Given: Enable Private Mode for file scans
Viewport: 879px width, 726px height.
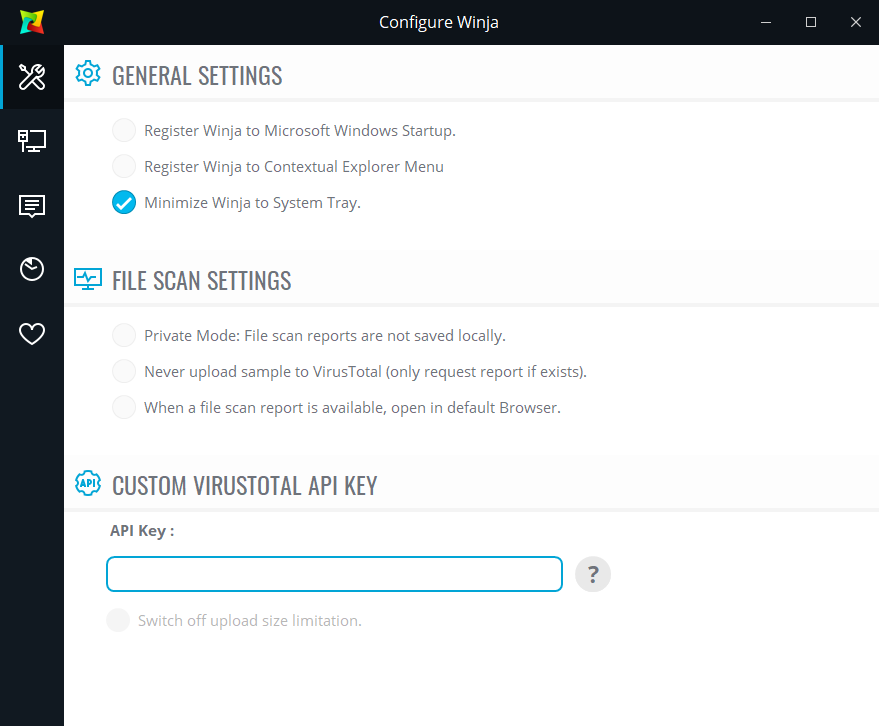Looking at the screenshot, I should coord(124,335).
